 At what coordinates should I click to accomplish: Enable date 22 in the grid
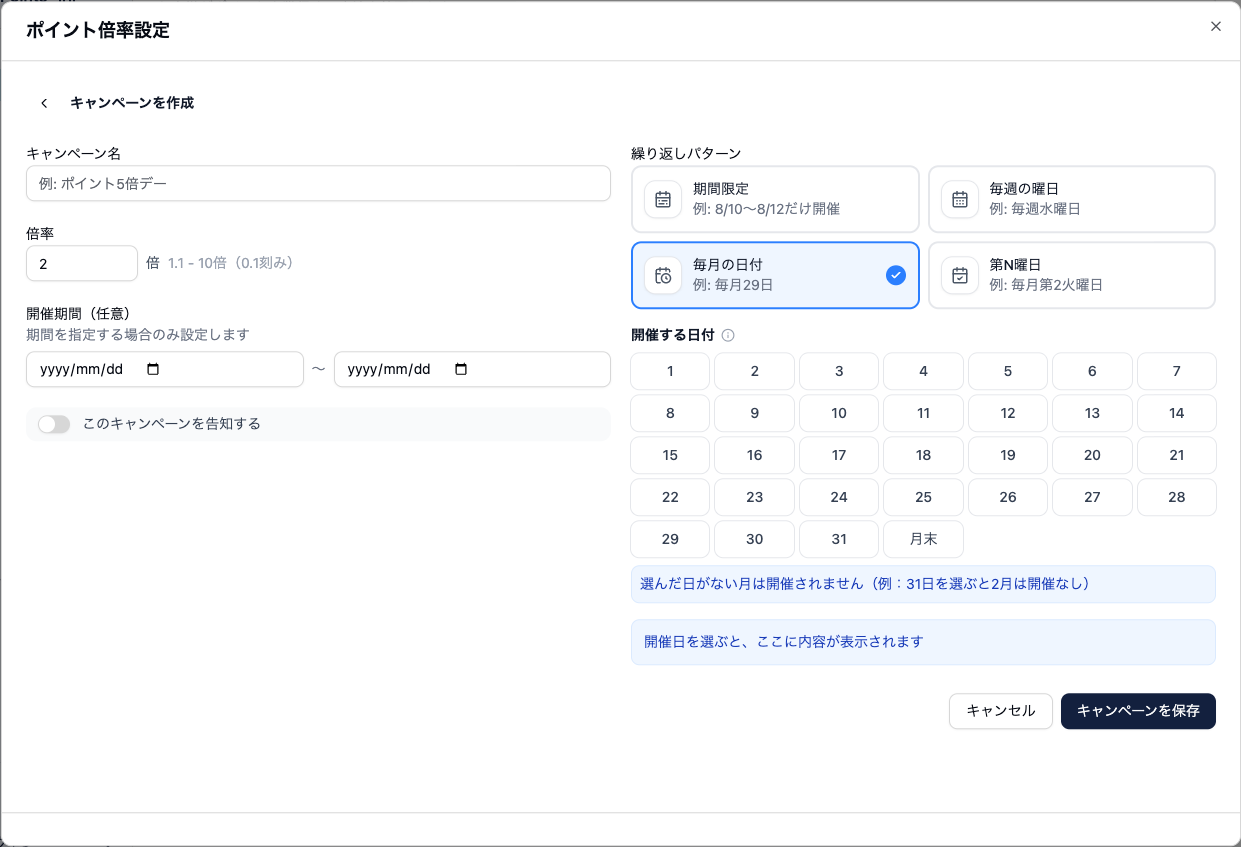pos(670,497)
